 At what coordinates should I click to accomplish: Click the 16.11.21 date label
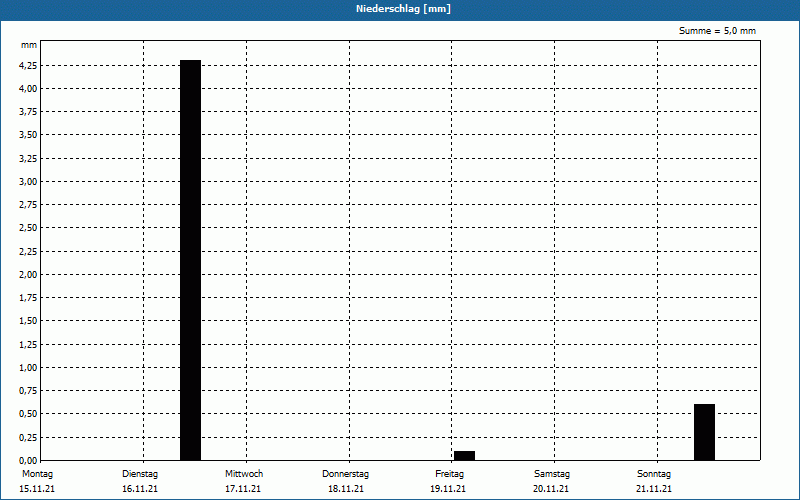point(140,489)
